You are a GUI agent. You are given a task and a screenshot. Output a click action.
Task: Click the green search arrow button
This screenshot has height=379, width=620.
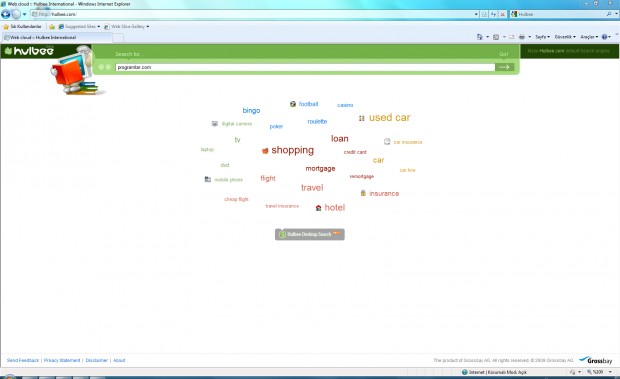pos(505,67)
